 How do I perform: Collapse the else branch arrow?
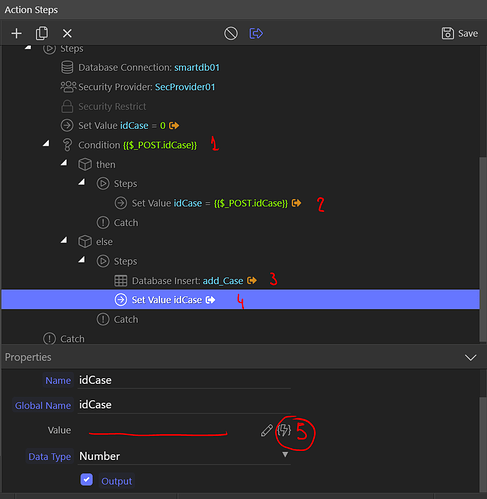click(x=64, y=240)
